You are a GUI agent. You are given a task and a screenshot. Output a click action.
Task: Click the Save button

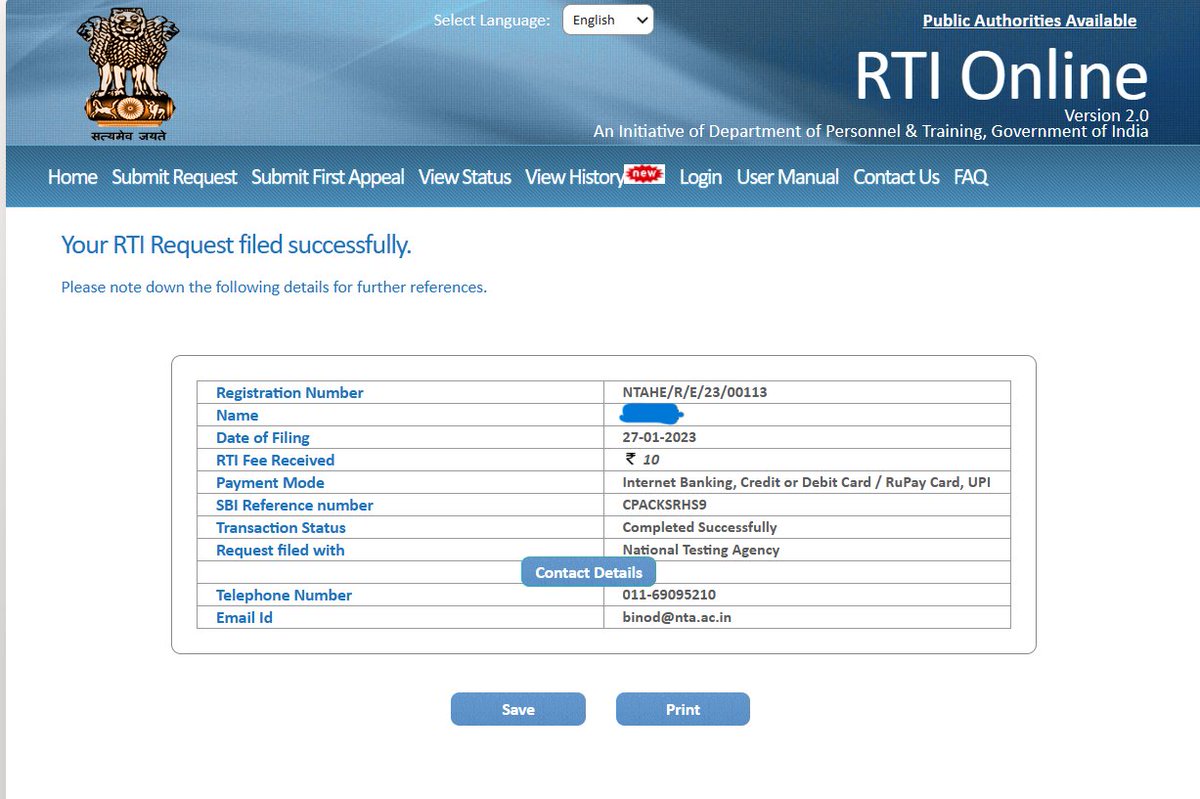pyautogui.click(x=518, y=709)
